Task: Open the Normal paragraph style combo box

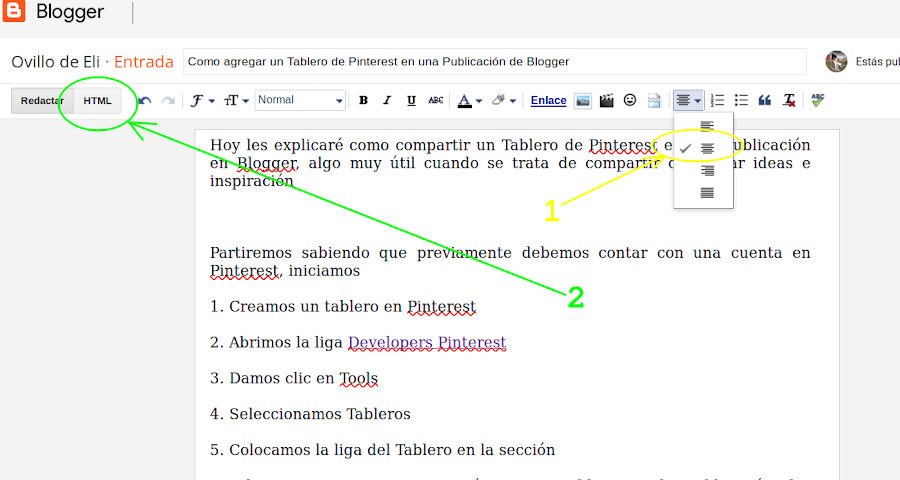Action: 300,100
